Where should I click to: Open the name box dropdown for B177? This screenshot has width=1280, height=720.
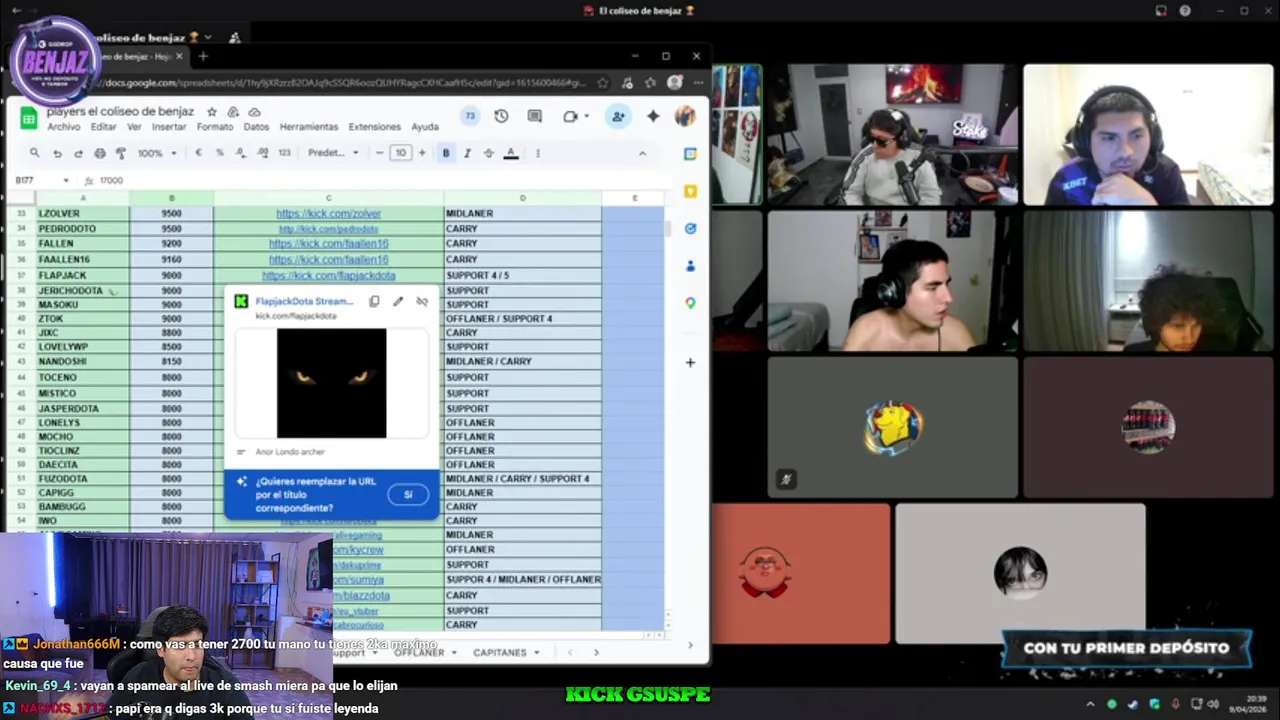[66, 180]
